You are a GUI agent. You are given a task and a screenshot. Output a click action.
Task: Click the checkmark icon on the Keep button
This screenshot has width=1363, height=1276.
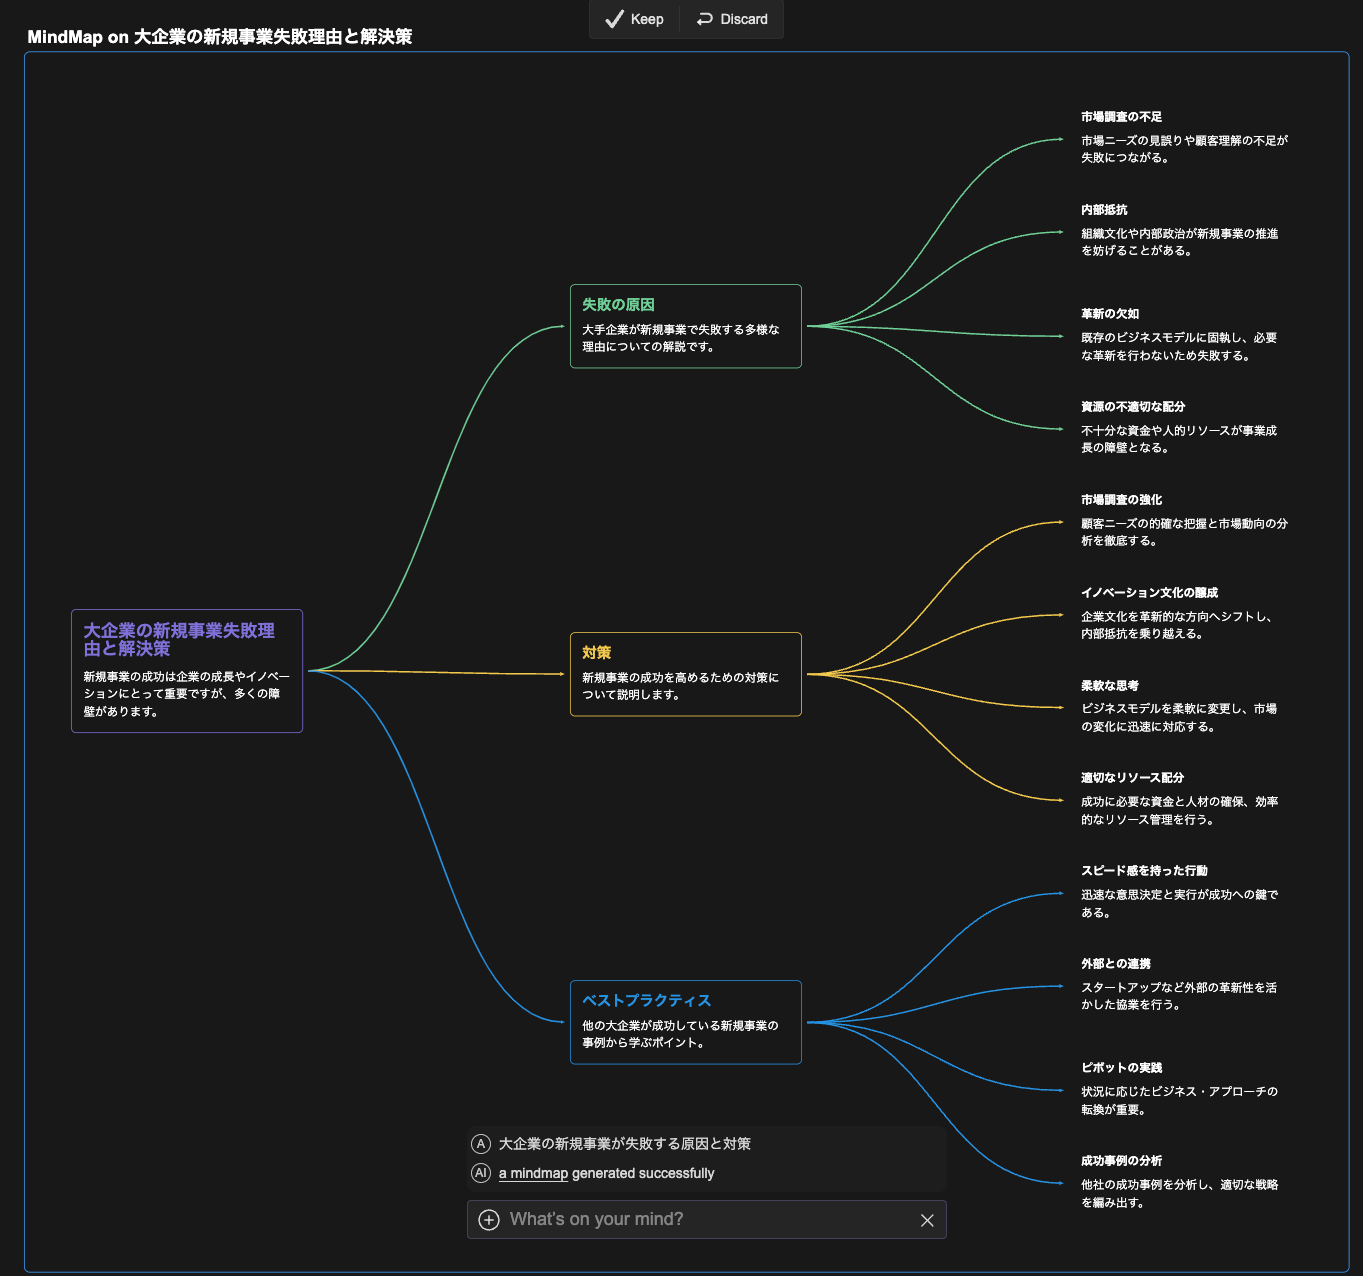pos(614,18)
